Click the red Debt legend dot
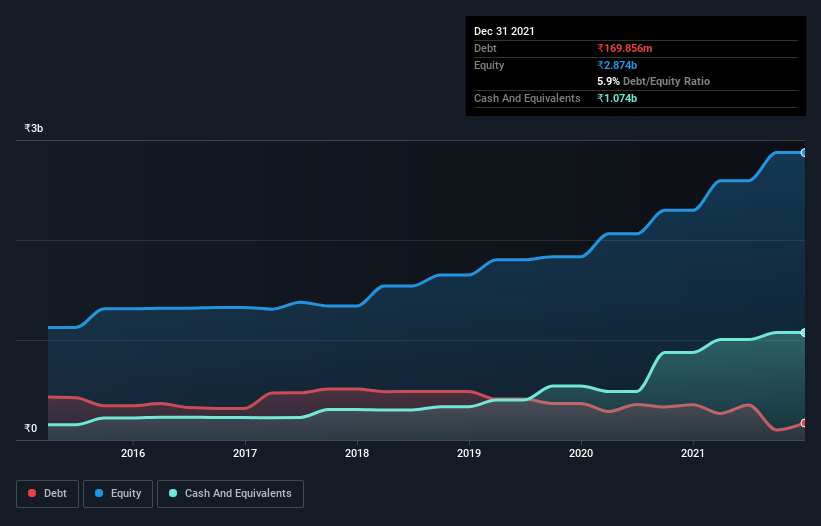 pyautogui.click(x=32, y=493)
